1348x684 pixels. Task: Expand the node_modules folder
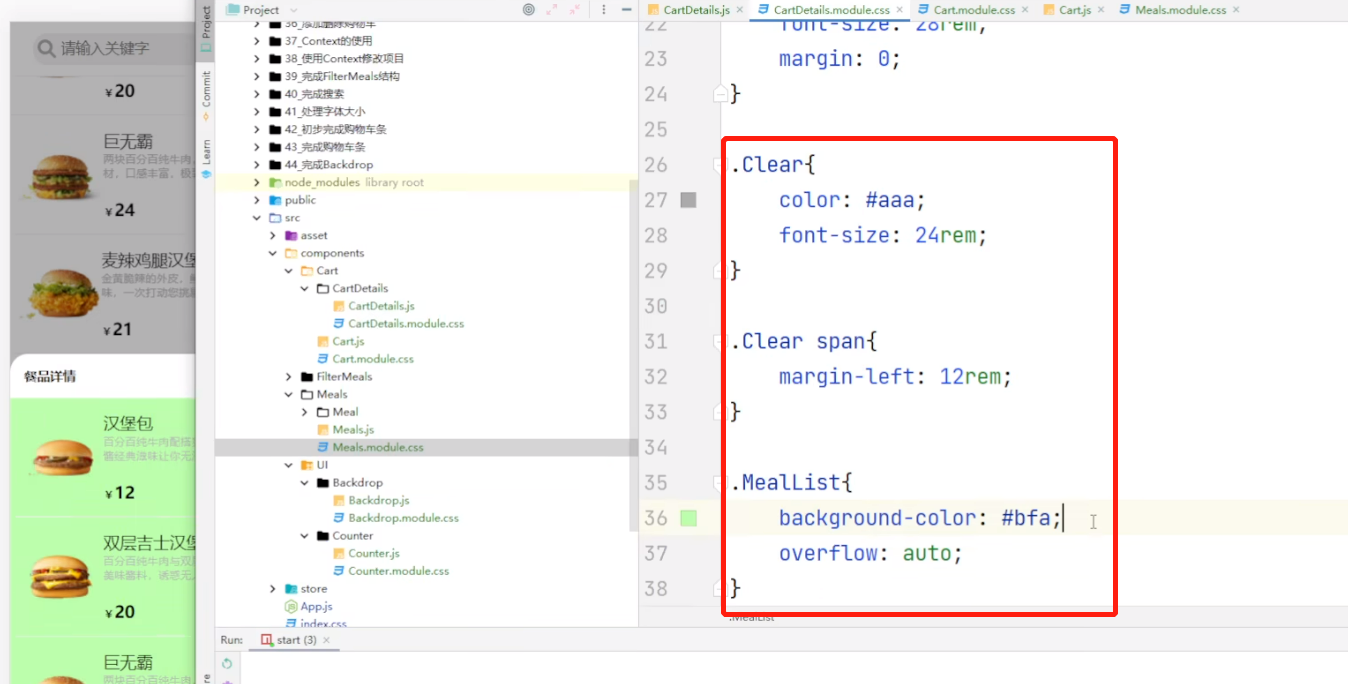pos(257,182)
